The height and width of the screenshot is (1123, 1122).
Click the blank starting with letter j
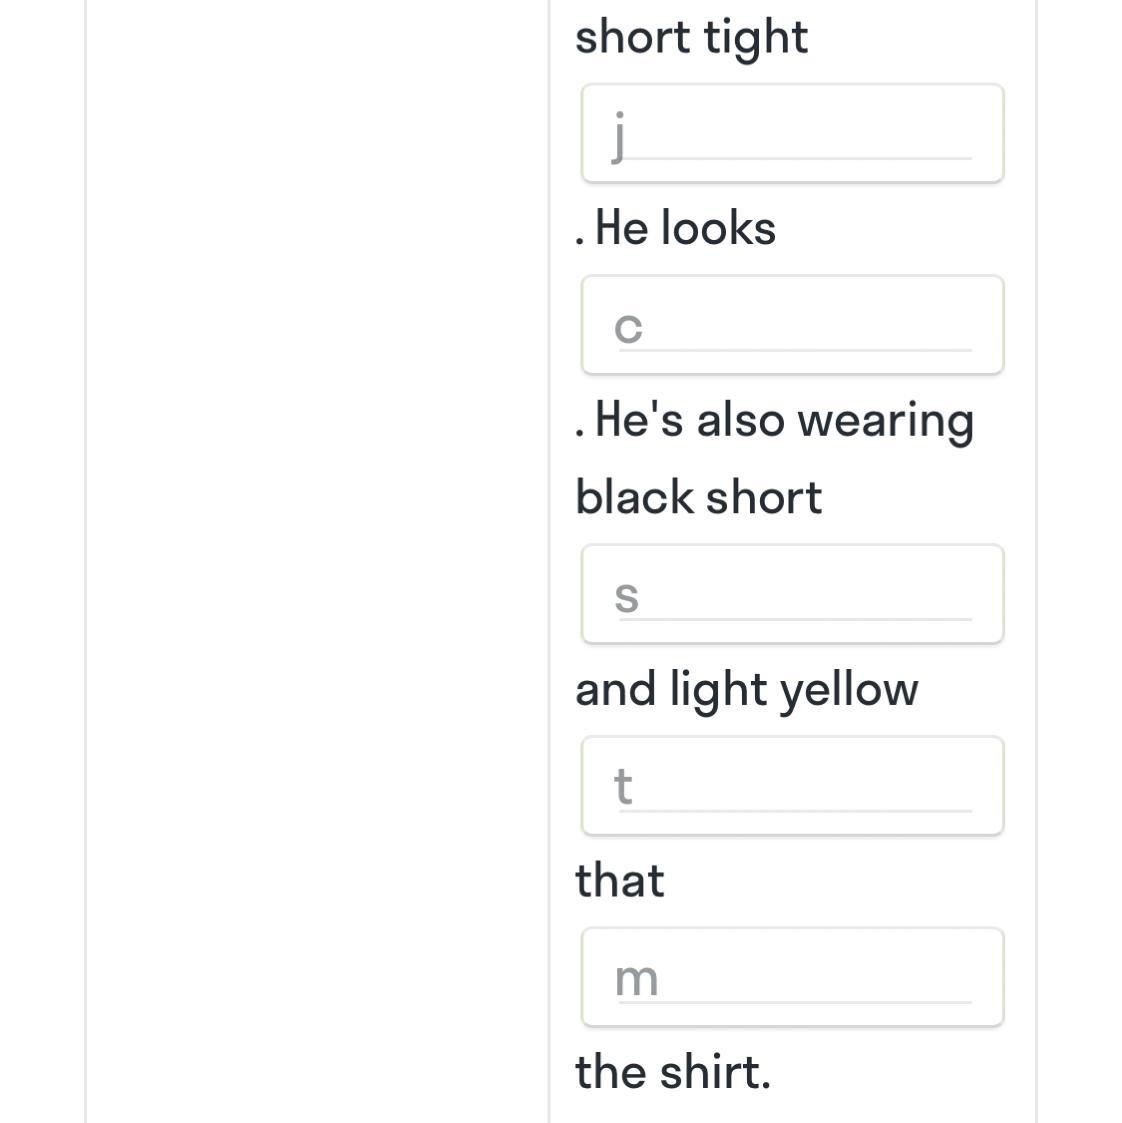[792, 134]
